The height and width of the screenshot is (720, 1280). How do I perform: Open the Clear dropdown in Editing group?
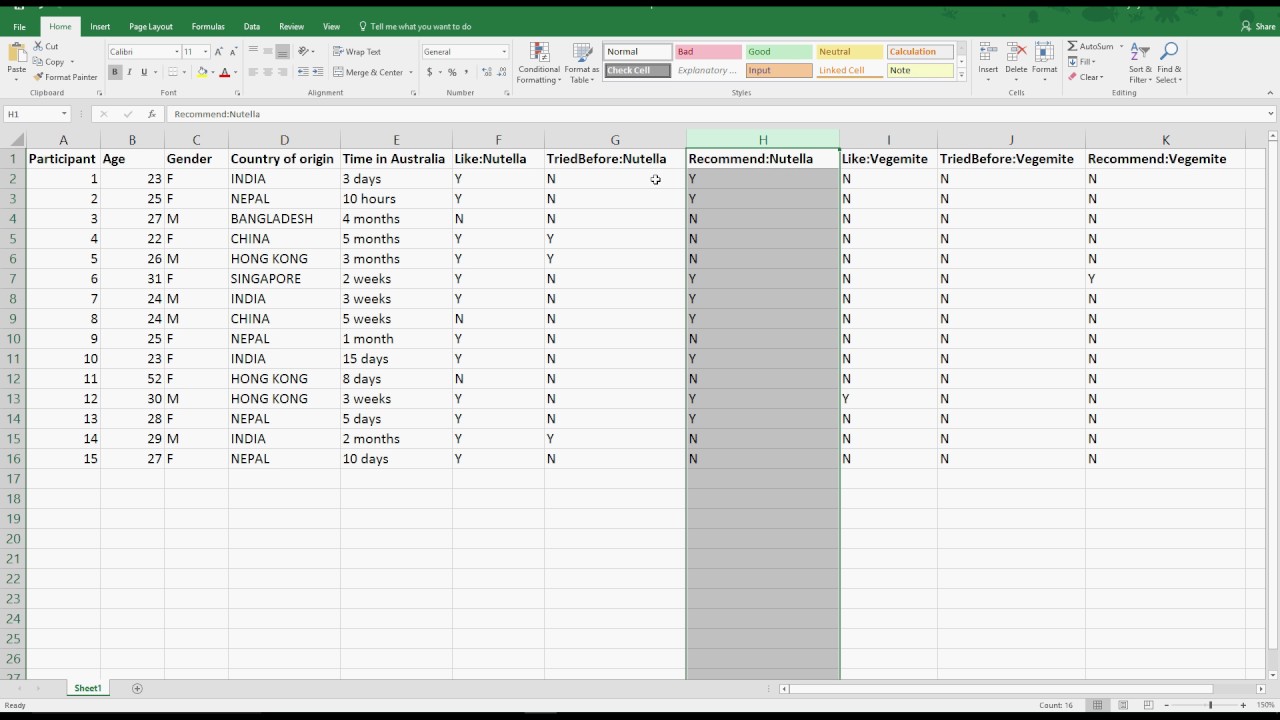(x=1085, y=77)
